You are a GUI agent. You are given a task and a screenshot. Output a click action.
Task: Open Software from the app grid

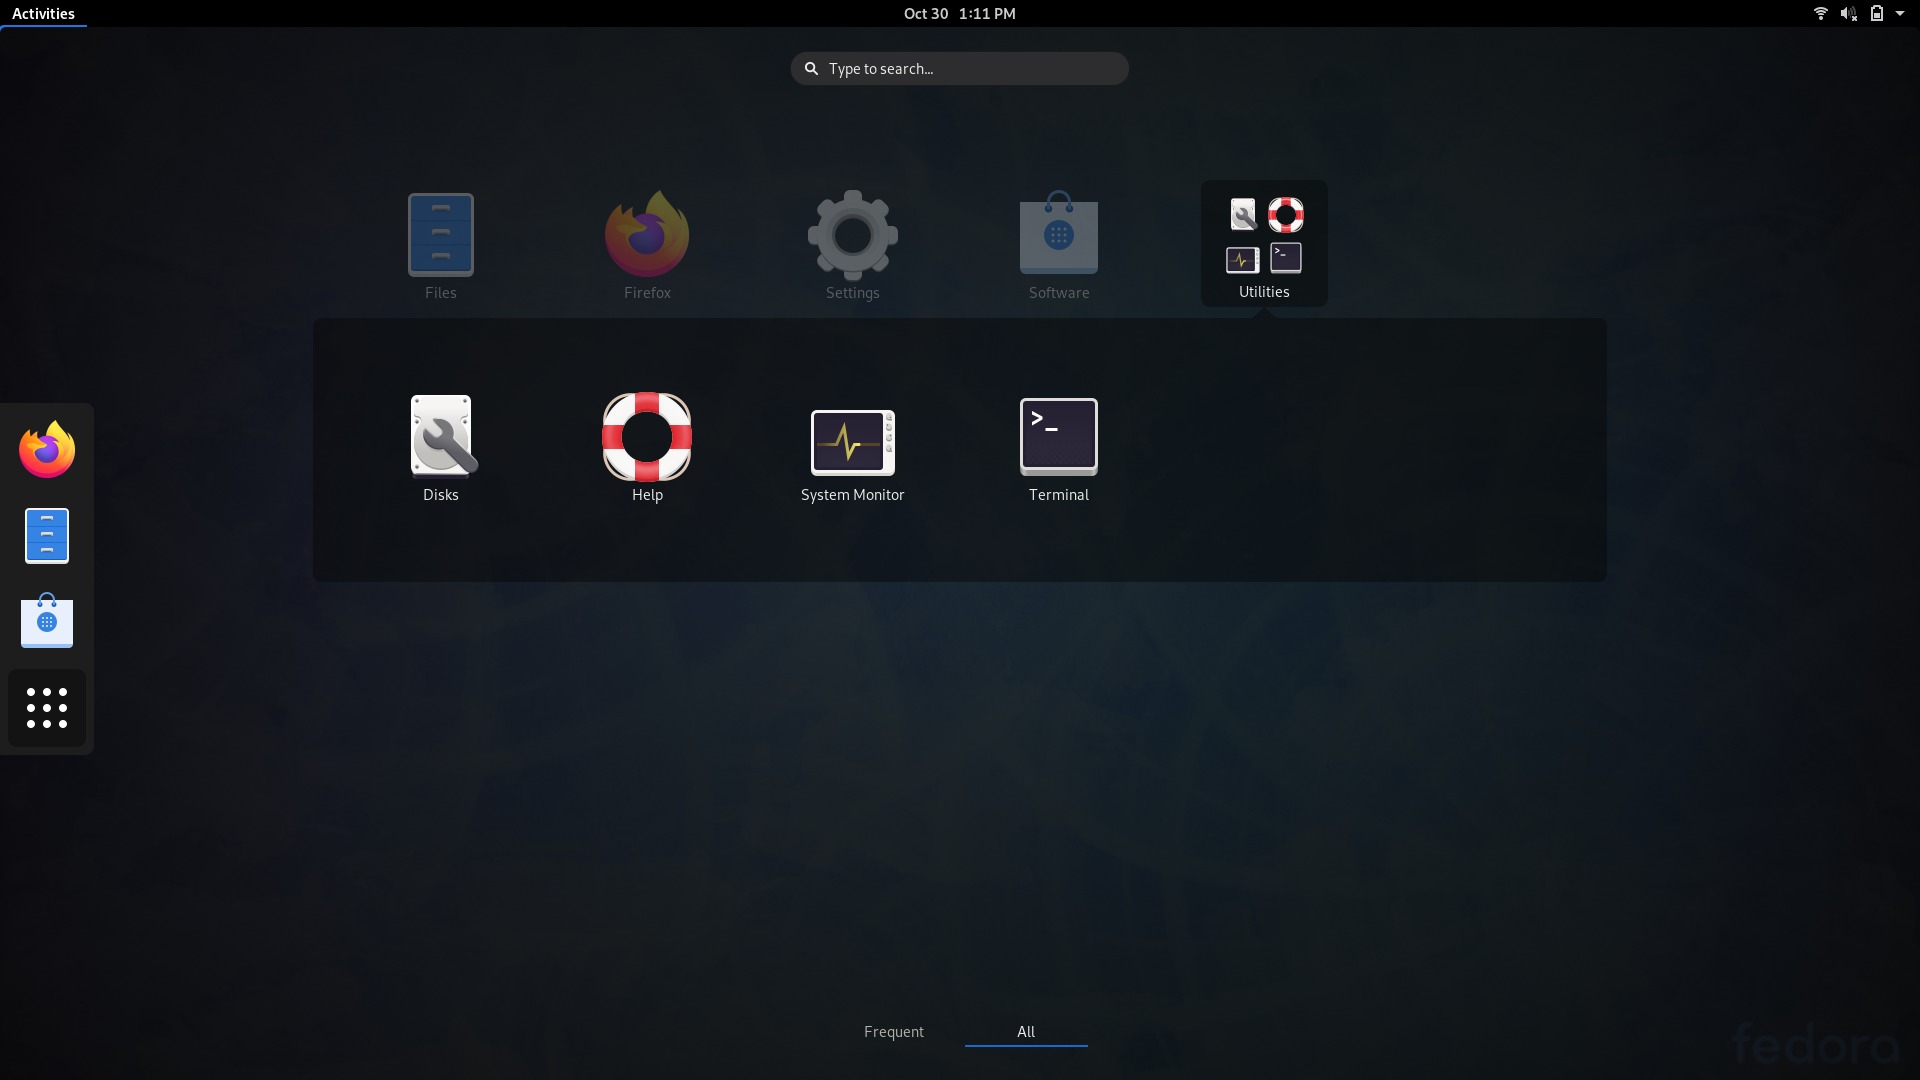pos(1059,245)
